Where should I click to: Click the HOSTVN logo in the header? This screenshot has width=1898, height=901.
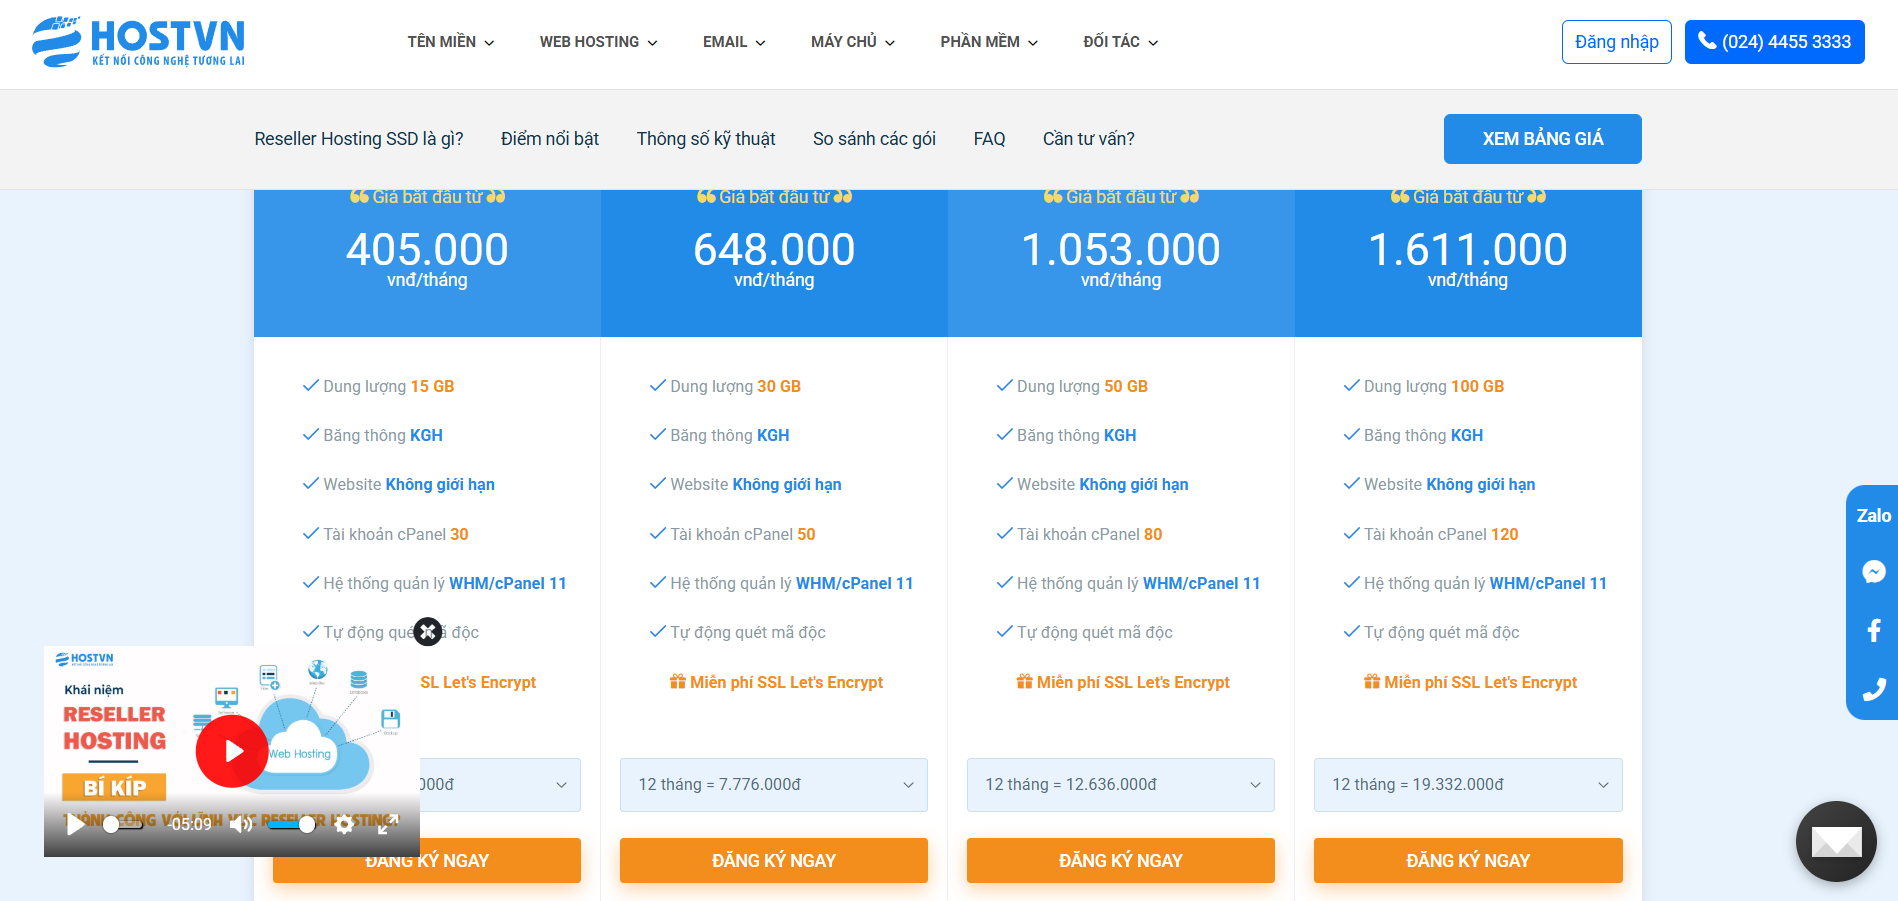pos(138,42)
